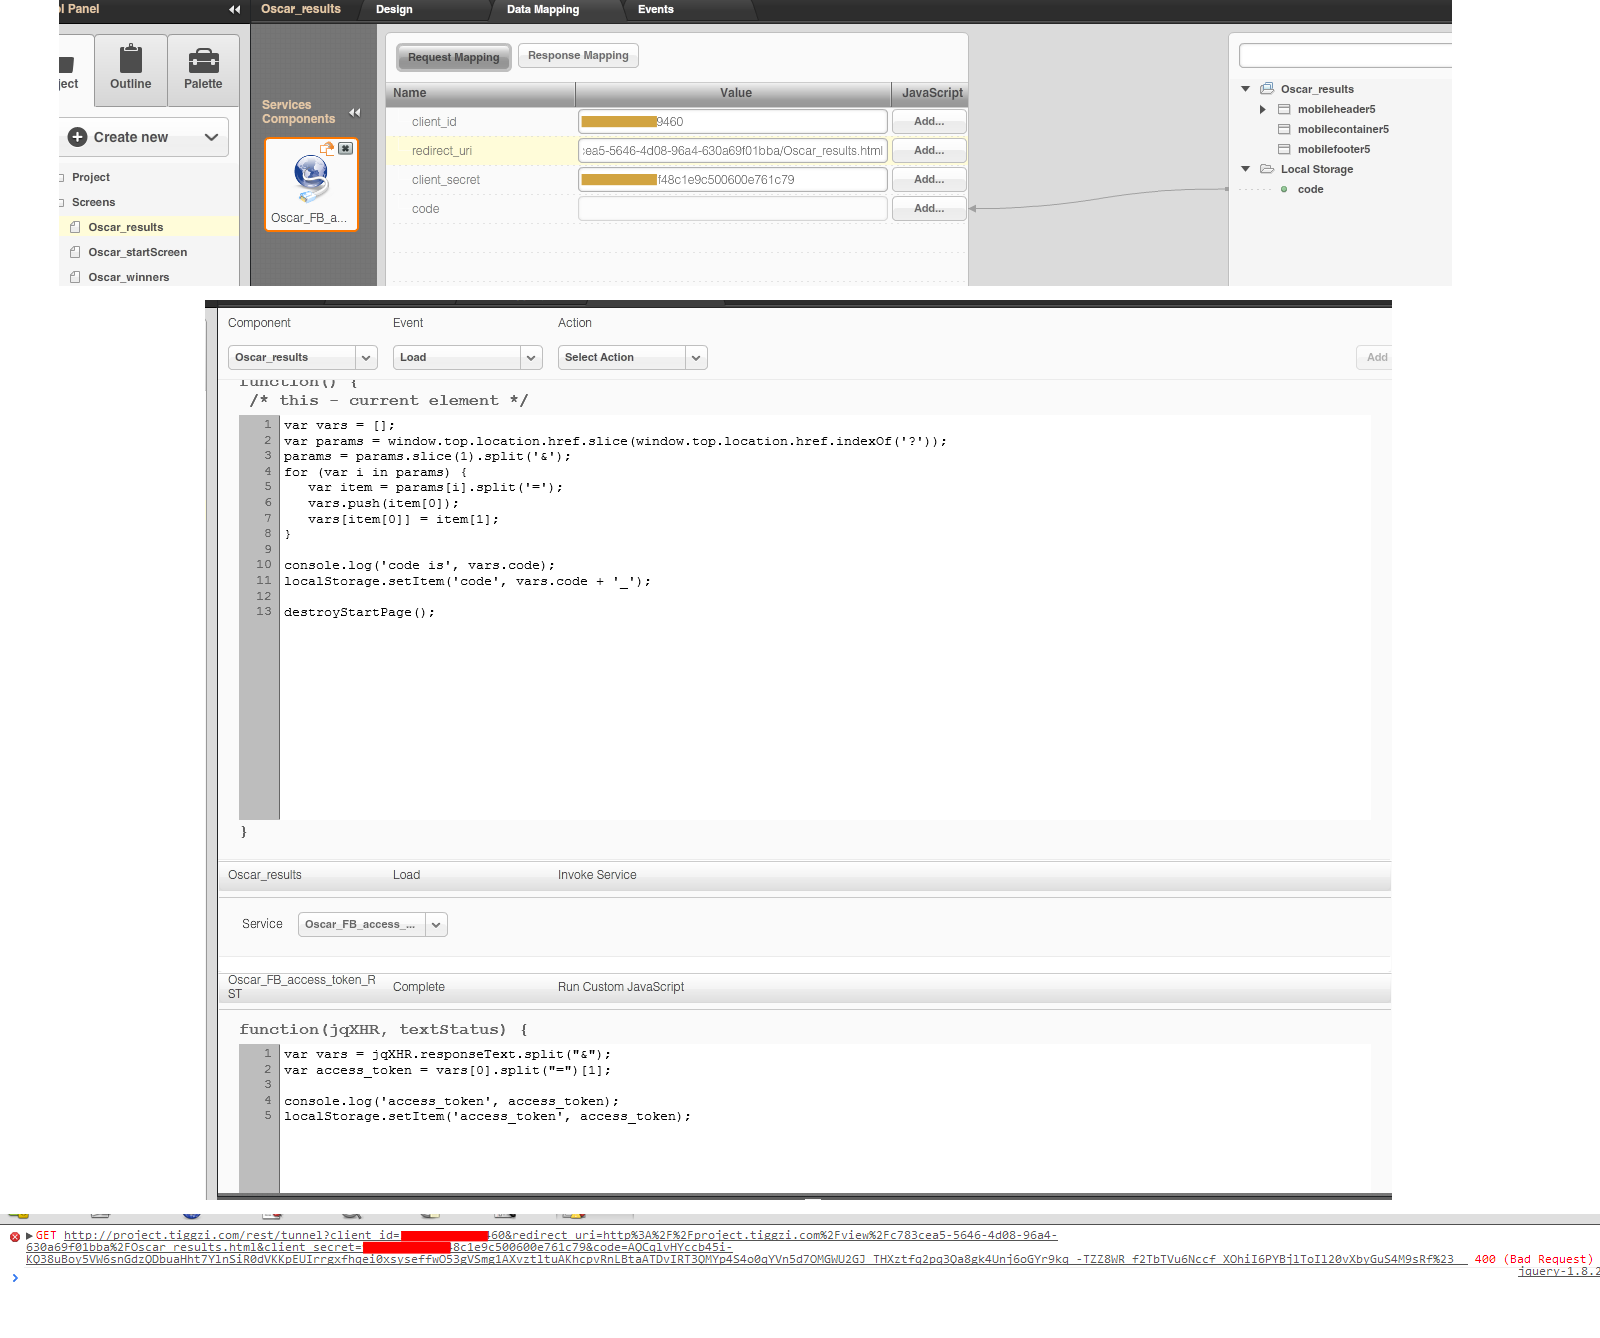
Task: Open the Oscar_startScreen screen
Action: [137, 252]
